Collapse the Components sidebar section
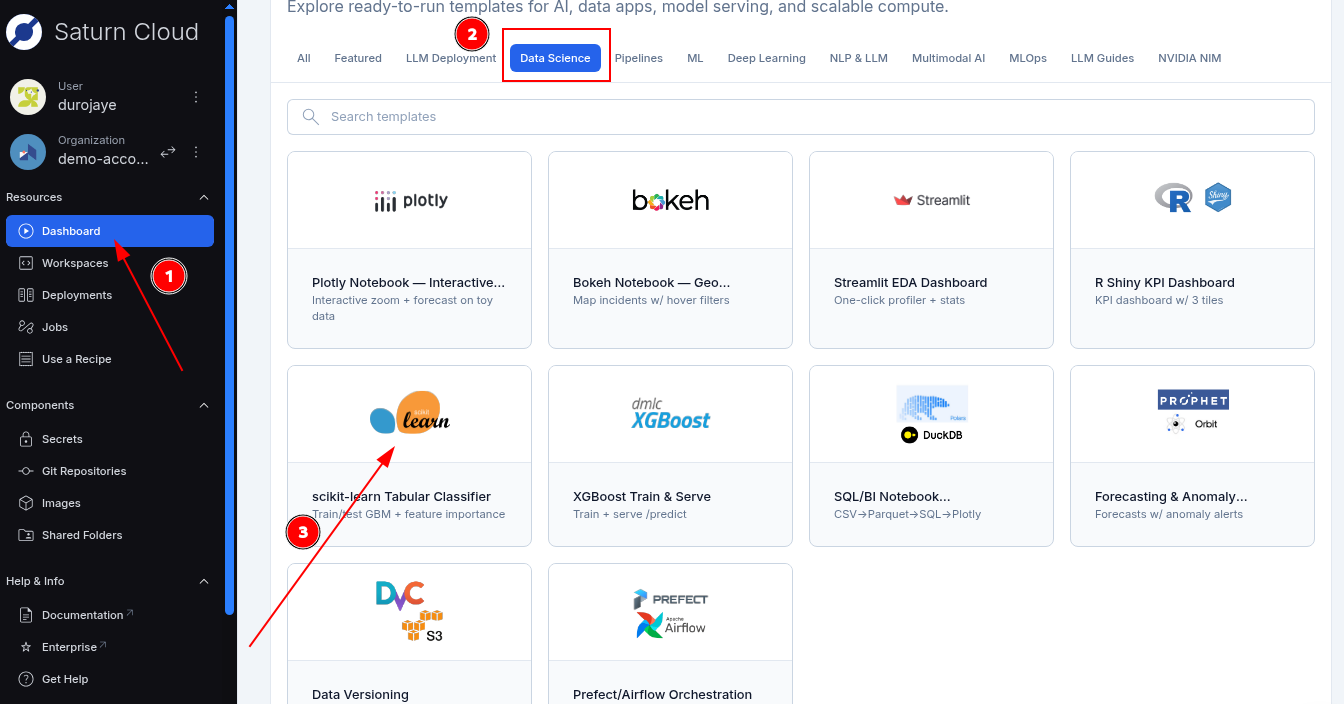Image resolution: width=1344 pixels, height=704 pixels. pos(204,406)
